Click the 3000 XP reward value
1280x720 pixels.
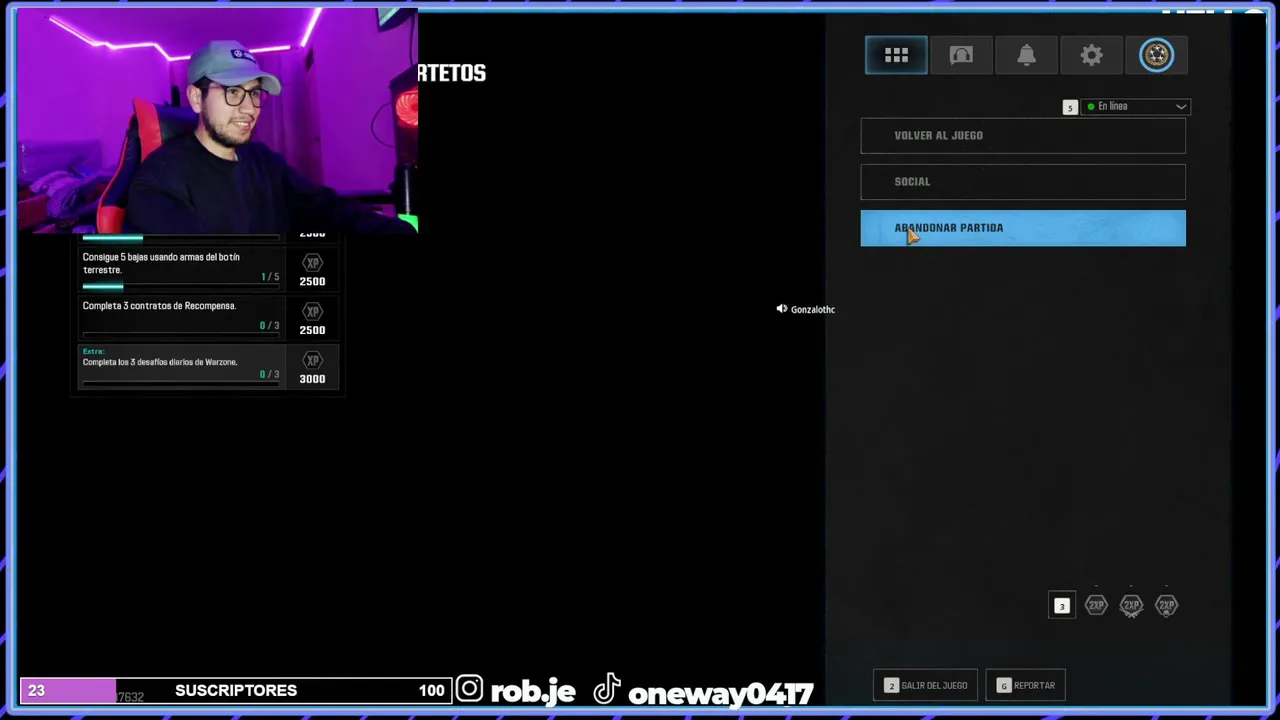[312, 379]
